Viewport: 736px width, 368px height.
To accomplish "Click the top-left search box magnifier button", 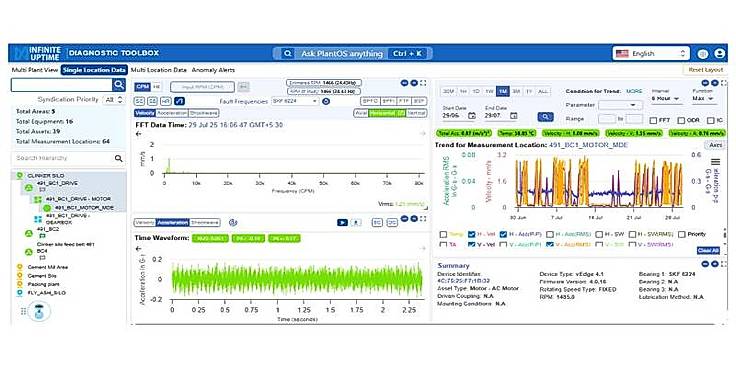I will [119, 84].
